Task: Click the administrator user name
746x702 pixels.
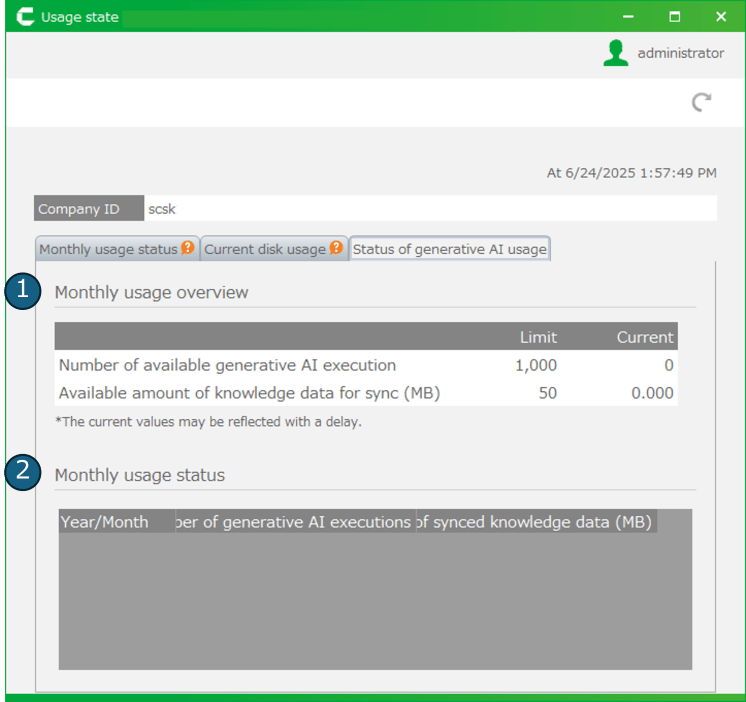Action: click(680, 53)
